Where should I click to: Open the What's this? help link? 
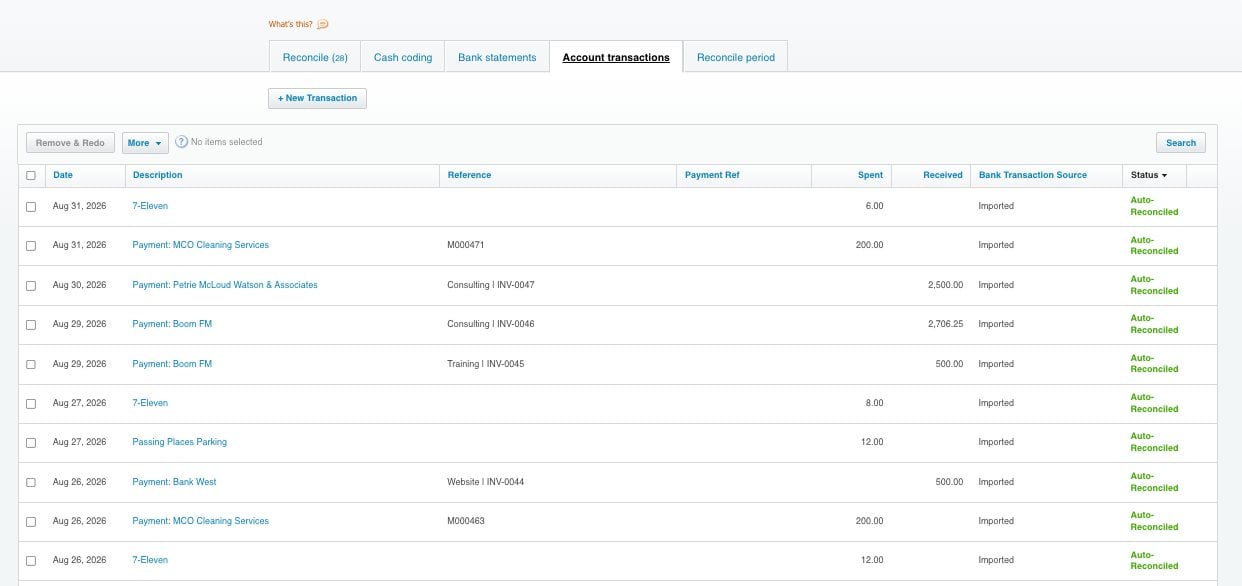click(x=290, y=24)
